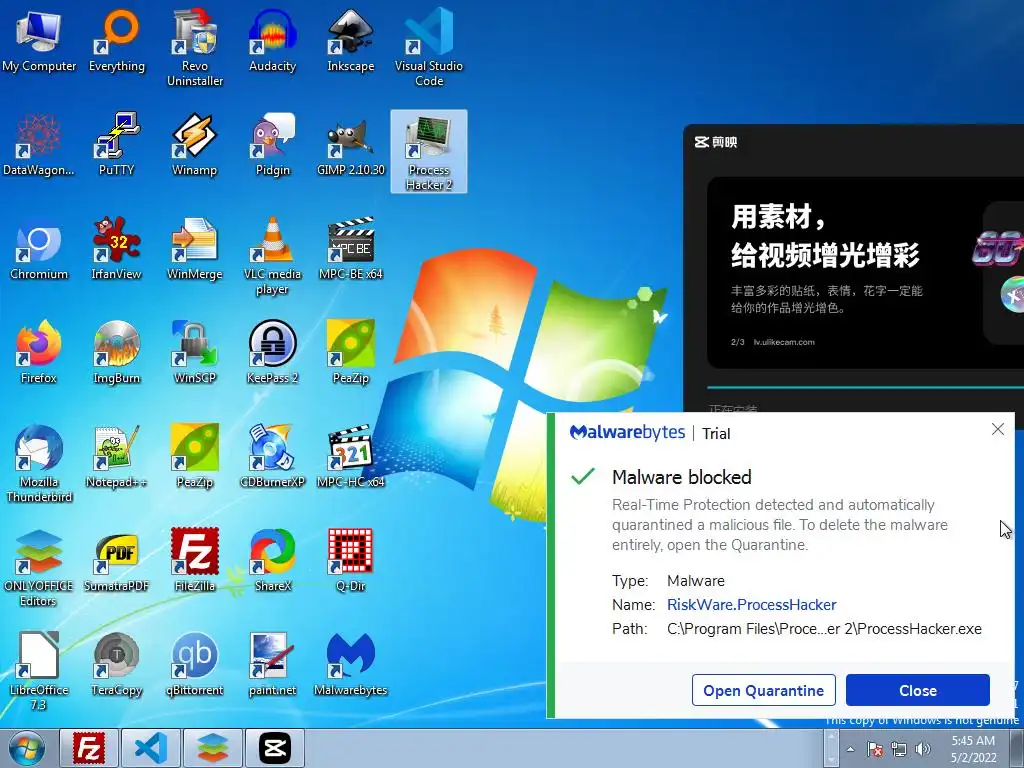The width and height of the screenshot is (1024, 768).
Task: Select the qBittorrent desktop shortcut
Action: 195,664
